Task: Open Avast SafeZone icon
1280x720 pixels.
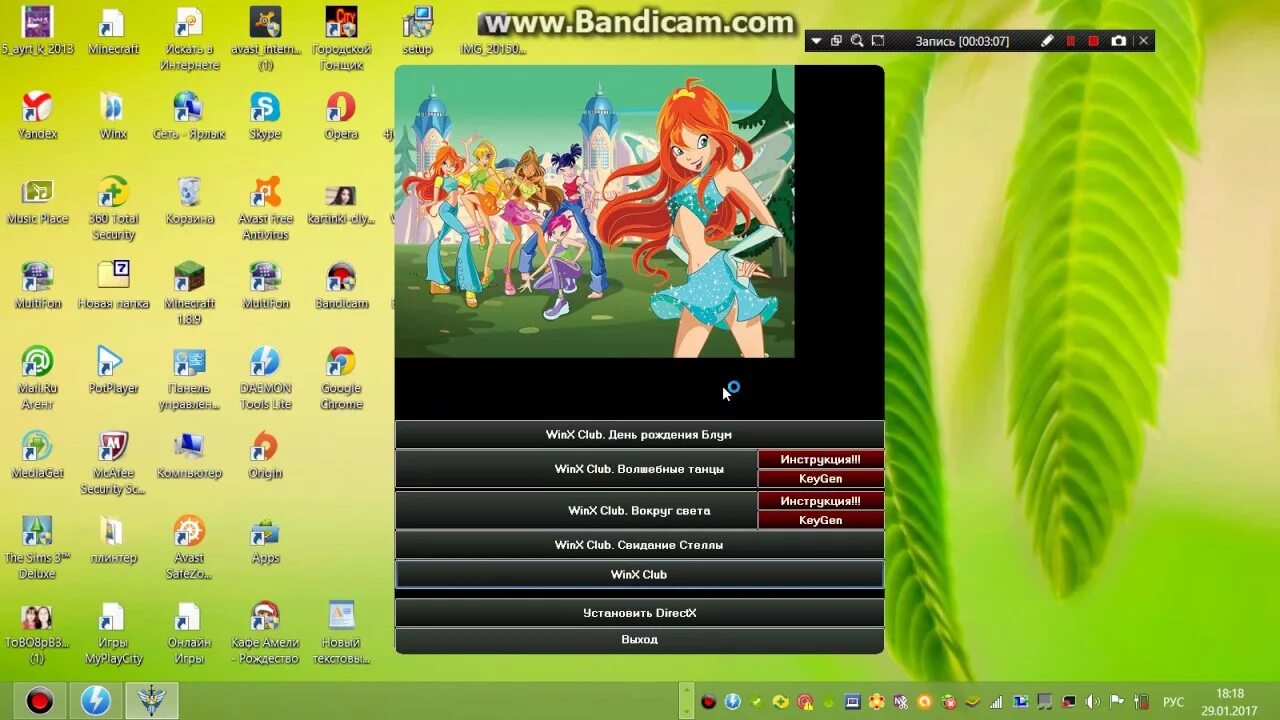Action: pos(189,547)
